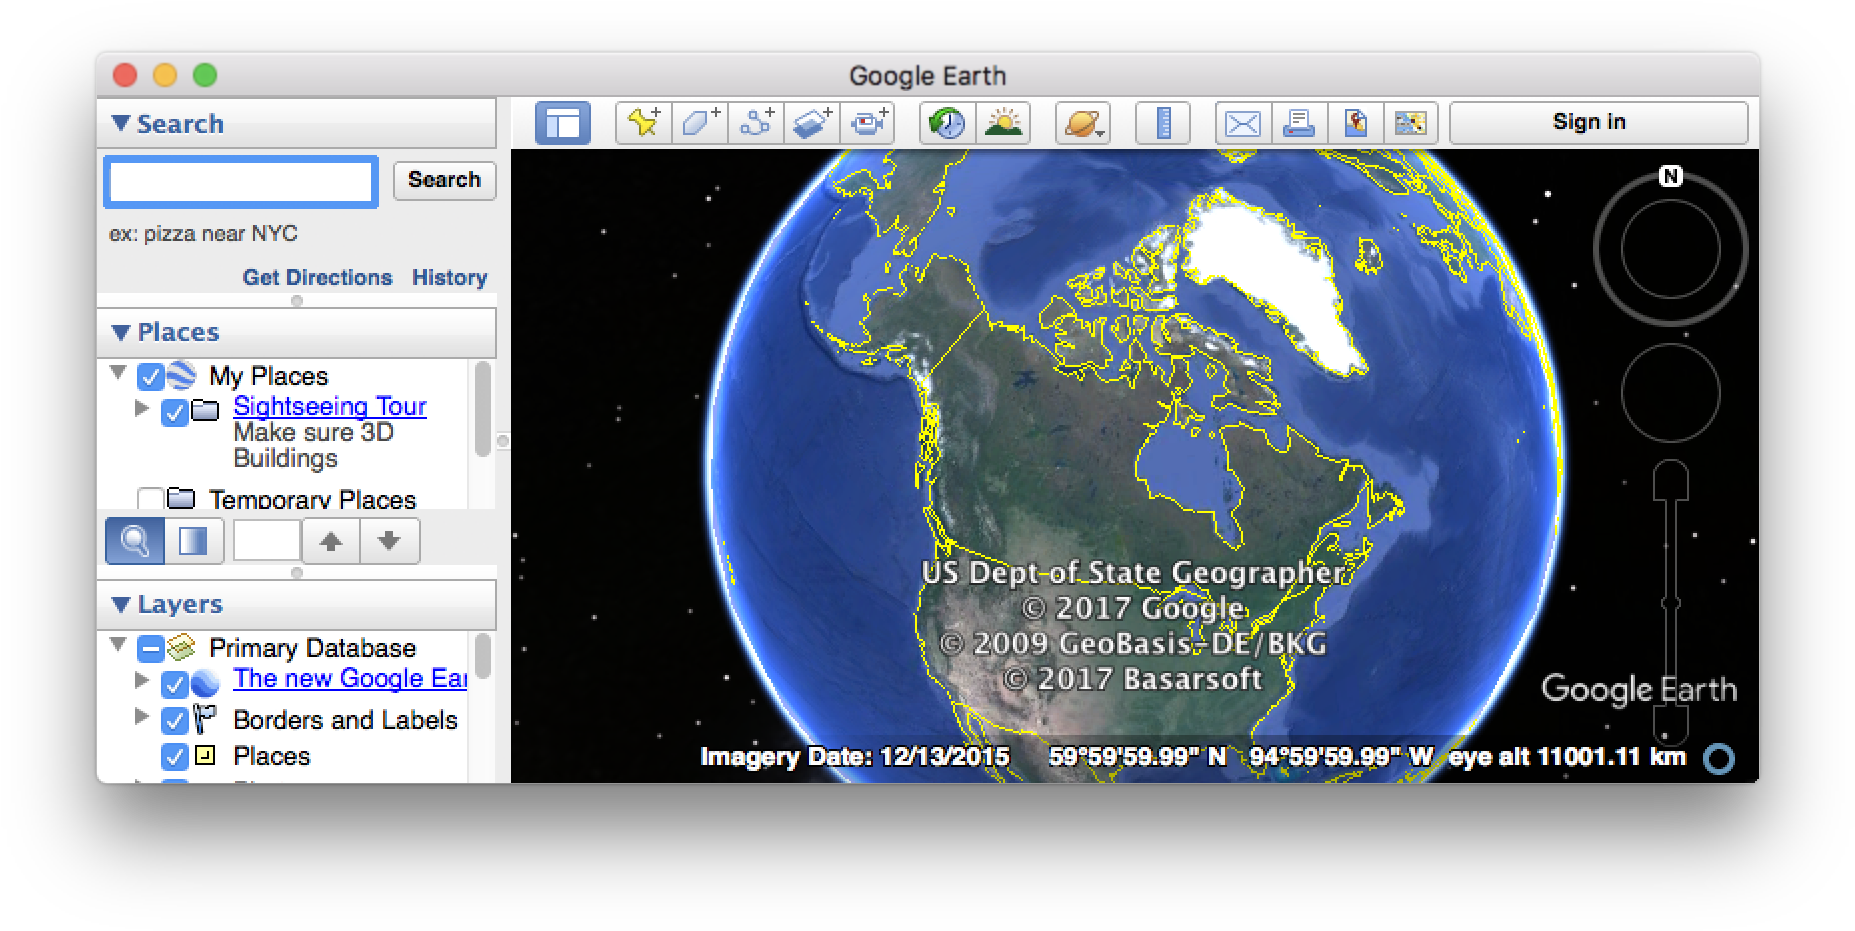
Task: Collapse the Places panel header
Action: click(x=122, y=333)
